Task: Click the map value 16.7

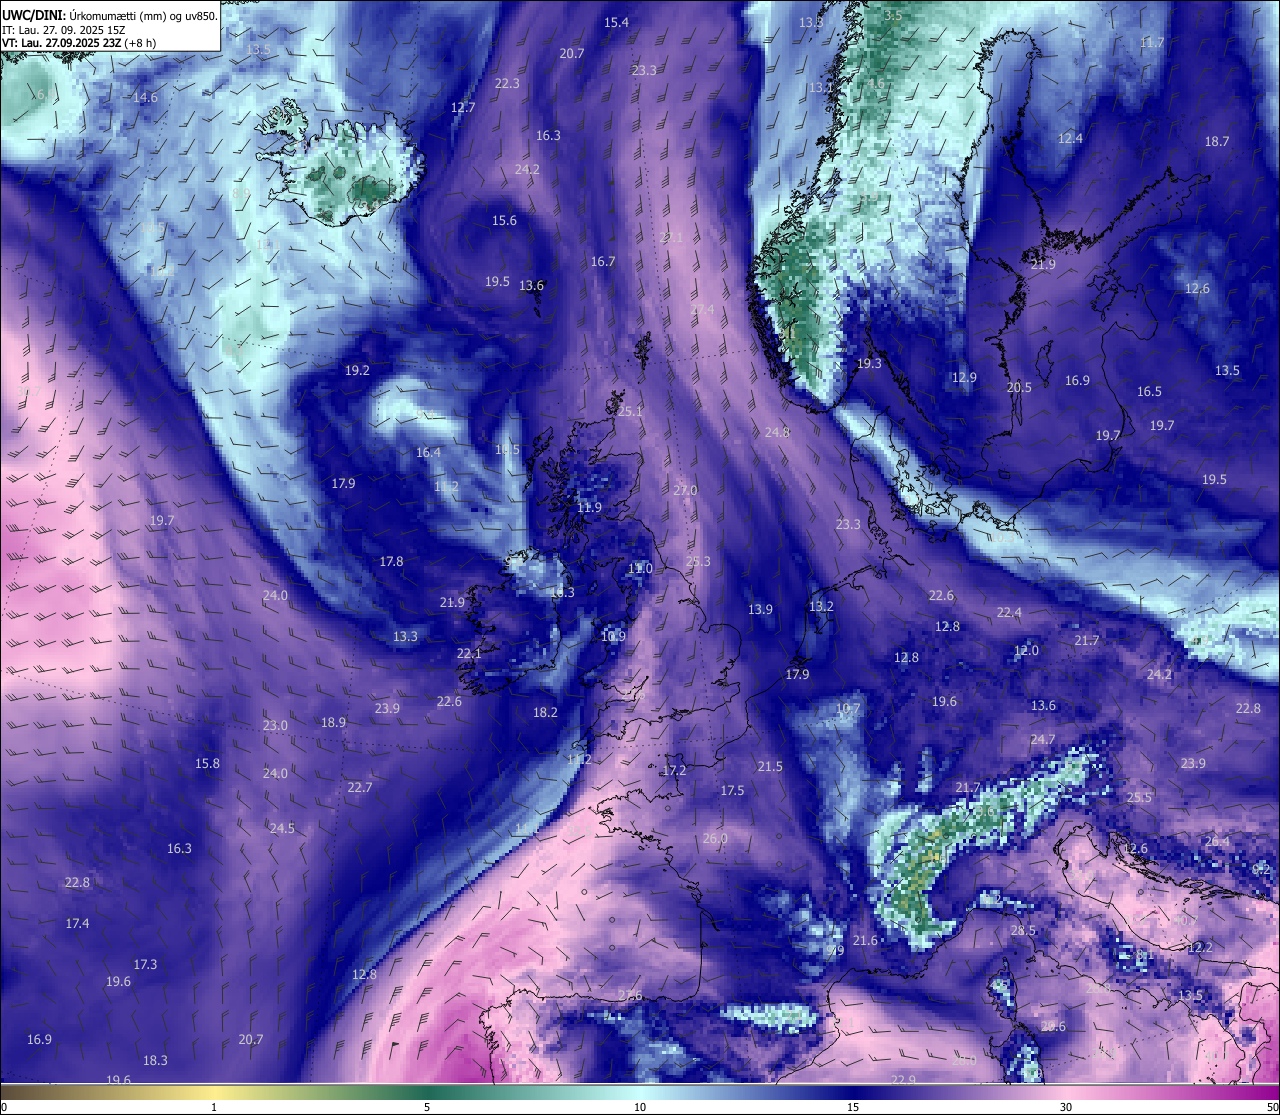Action: (603, 261)
